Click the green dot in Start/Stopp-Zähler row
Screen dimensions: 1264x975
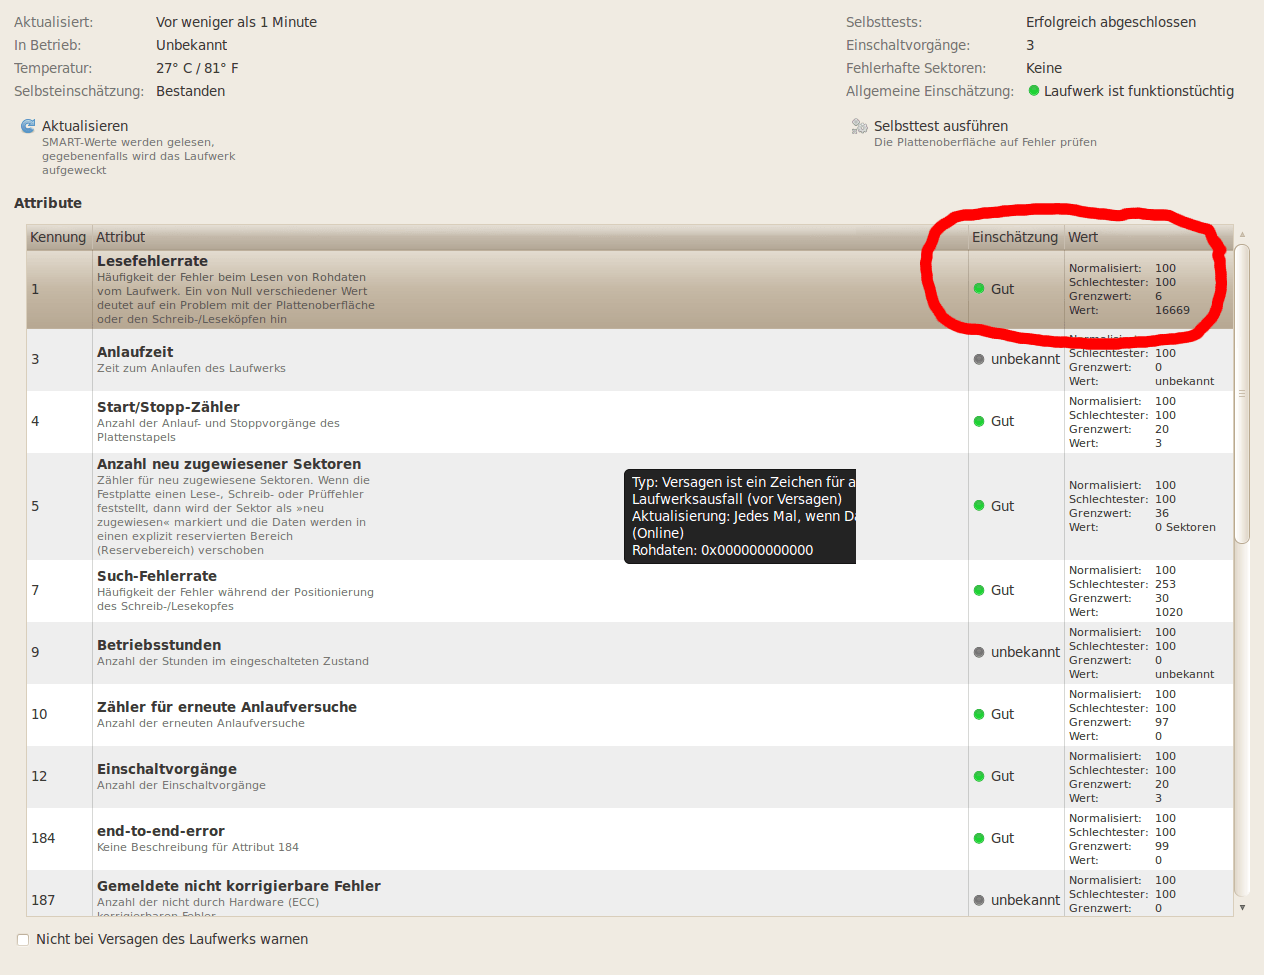(979, 421)
